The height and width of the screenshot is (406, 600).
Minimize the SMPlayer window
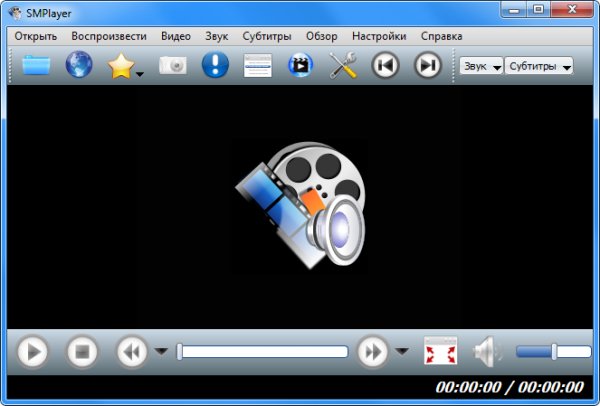514,10
